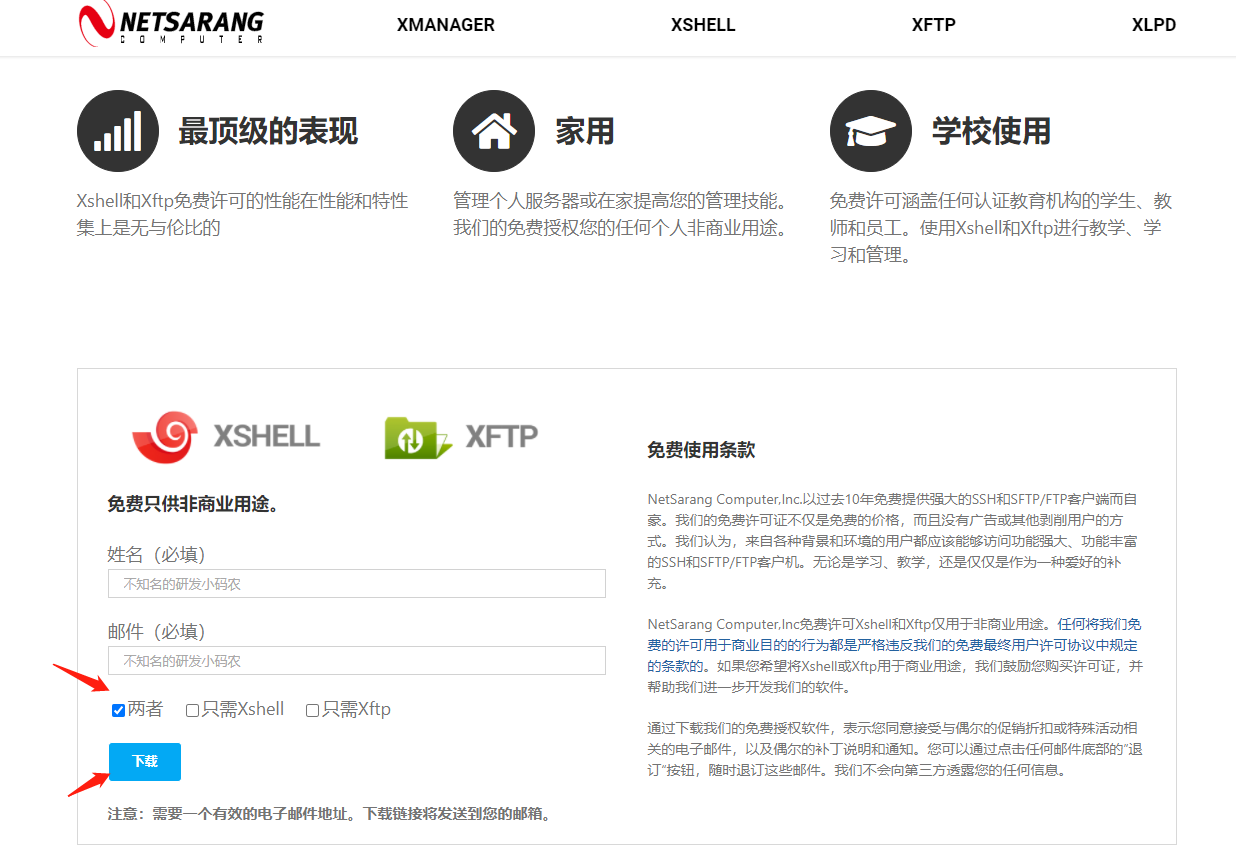
Task: Click the graduation cap school icon
Action: [x=871, y=131]
